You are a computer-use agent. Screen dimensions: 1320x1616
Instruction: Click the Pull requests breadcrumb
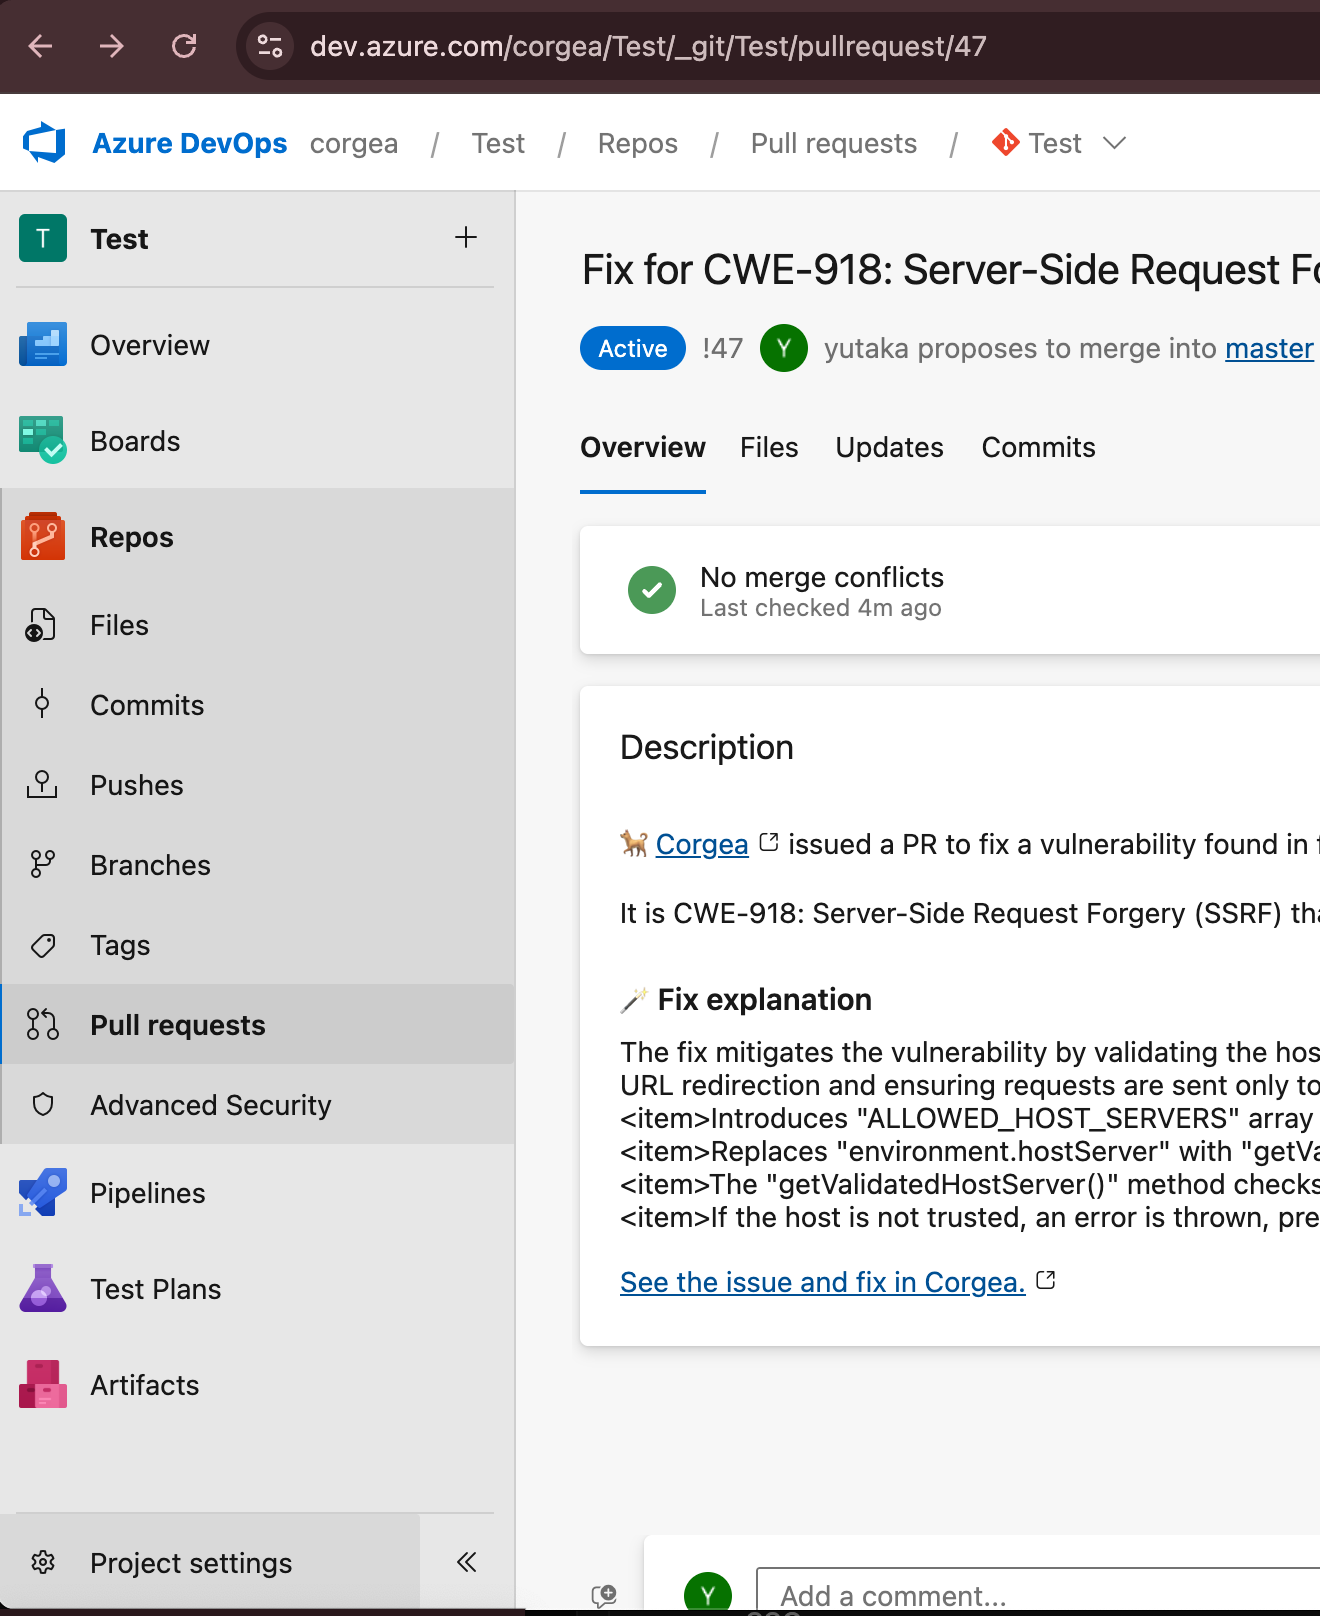click(x=834, y=143)
